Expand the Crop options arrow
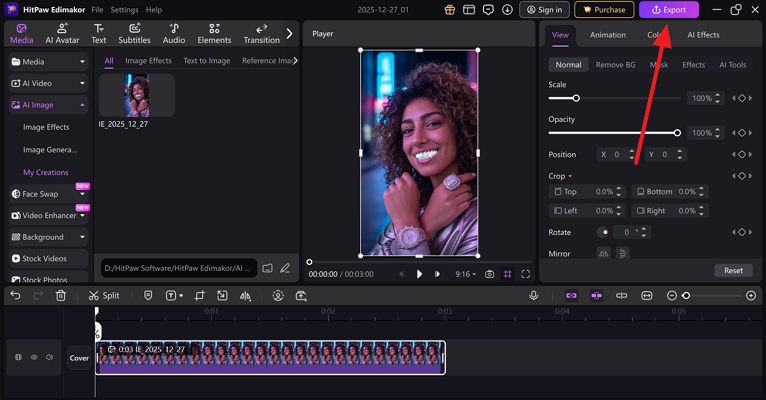The image size is (766, 400). (570, 176)
